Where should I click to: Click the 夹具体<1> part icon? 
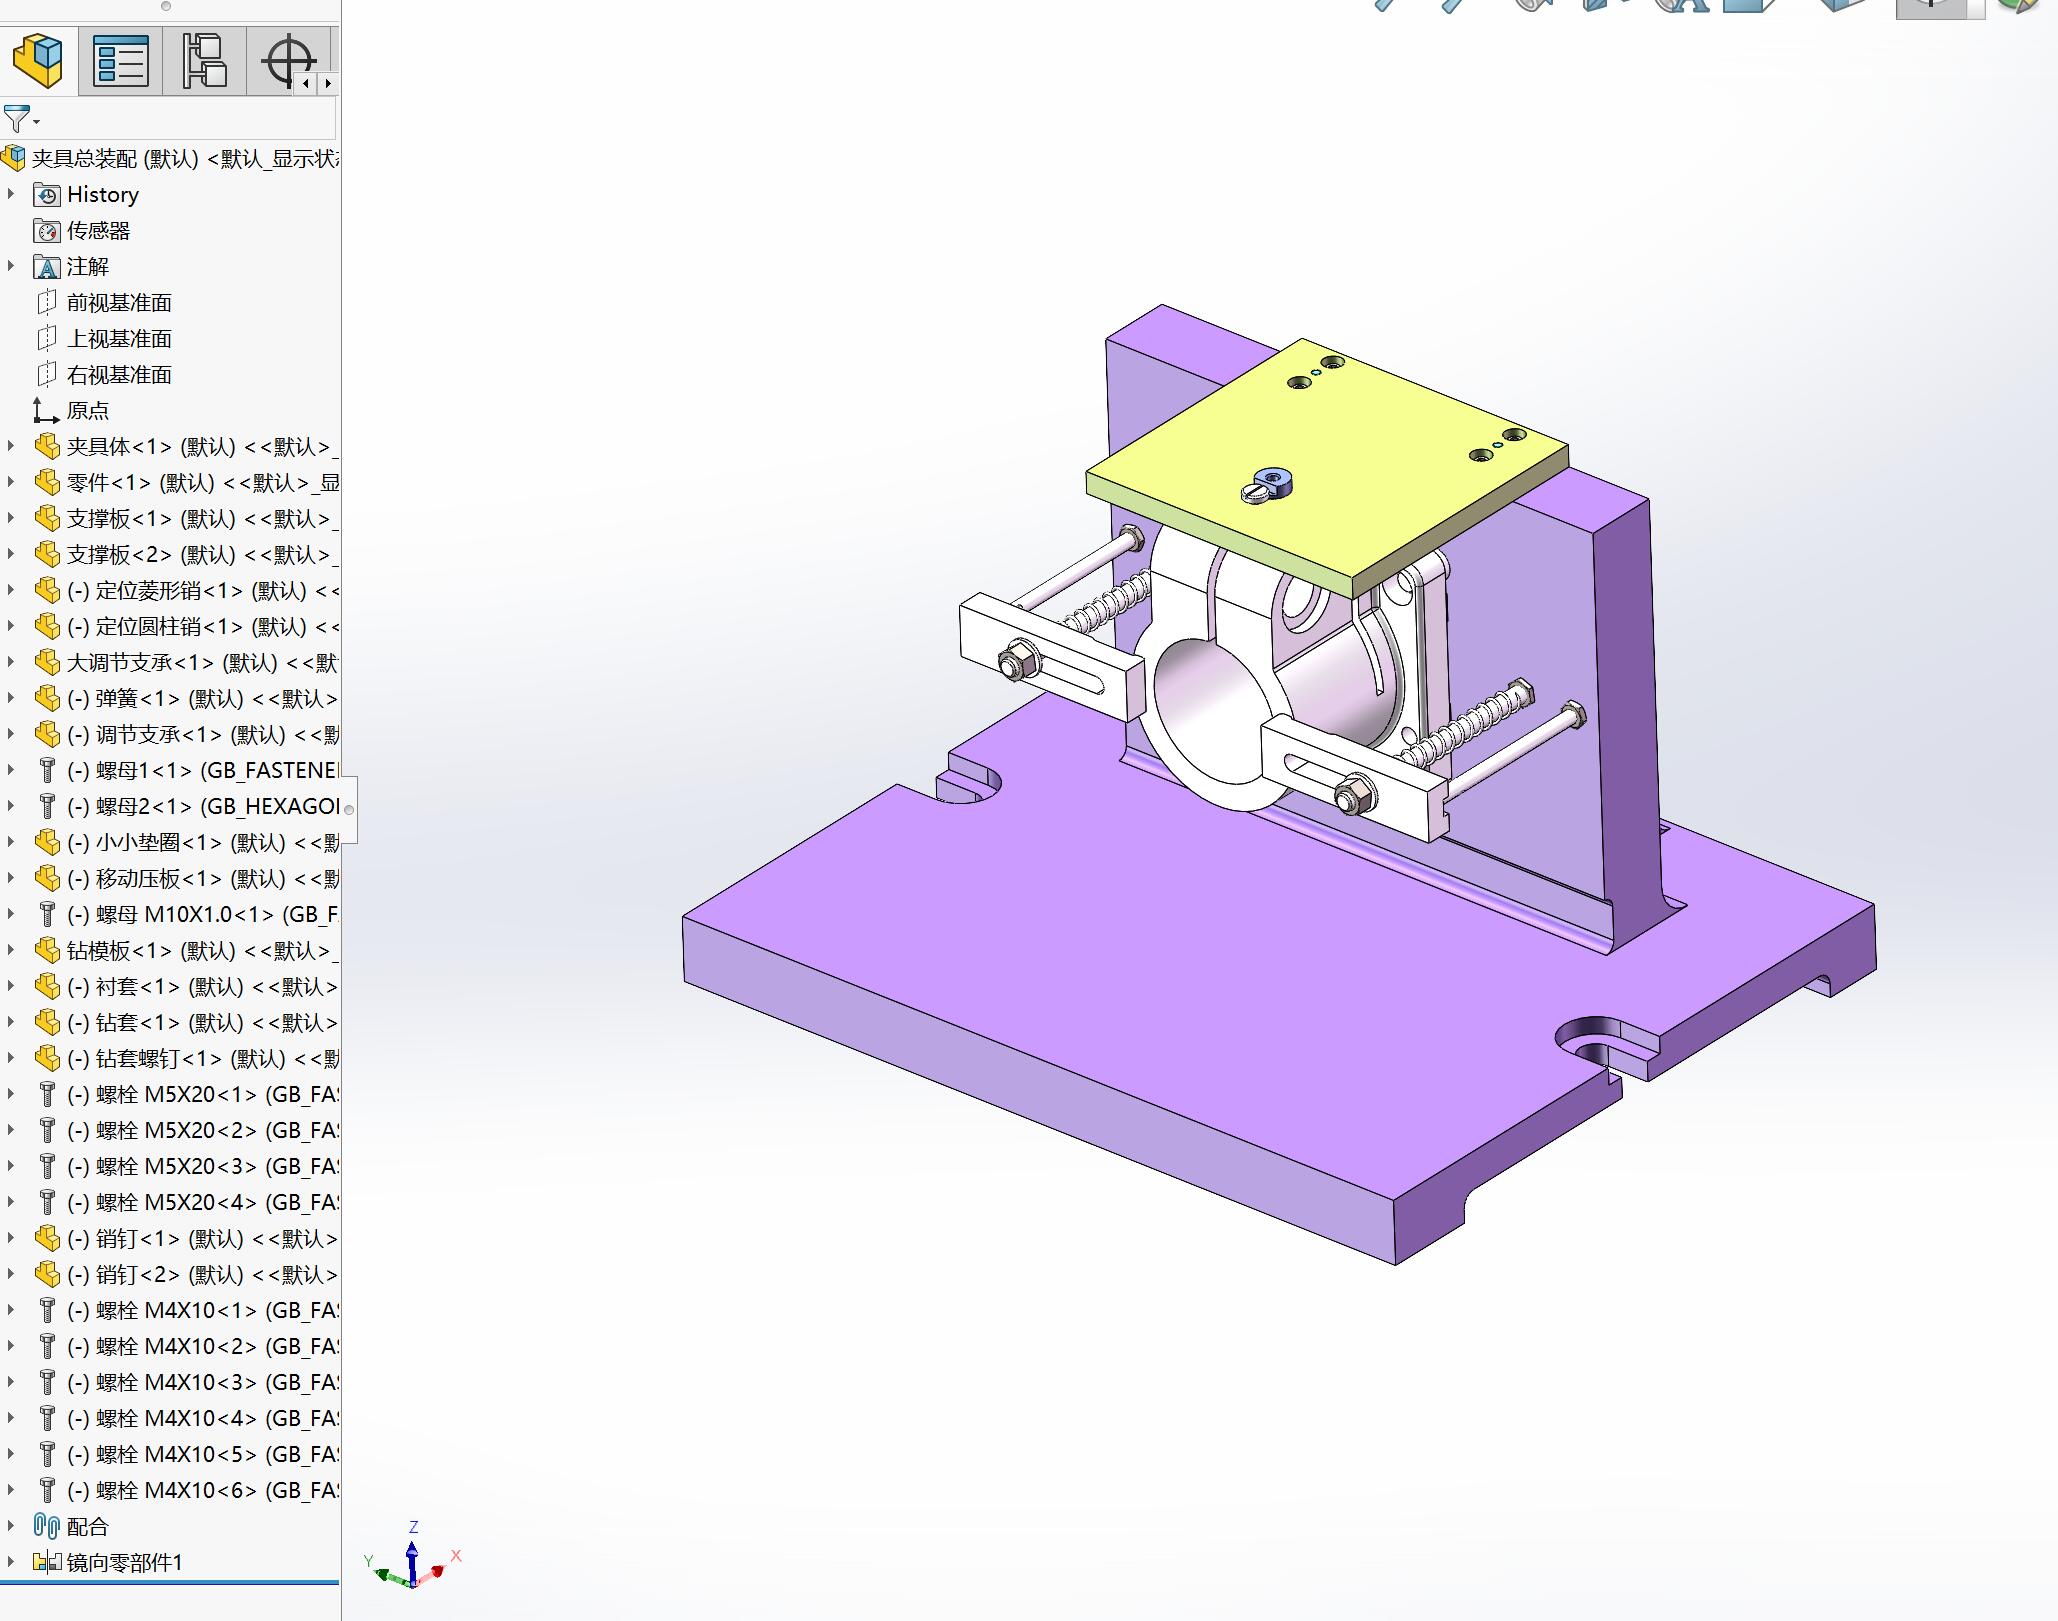[47, 447]
